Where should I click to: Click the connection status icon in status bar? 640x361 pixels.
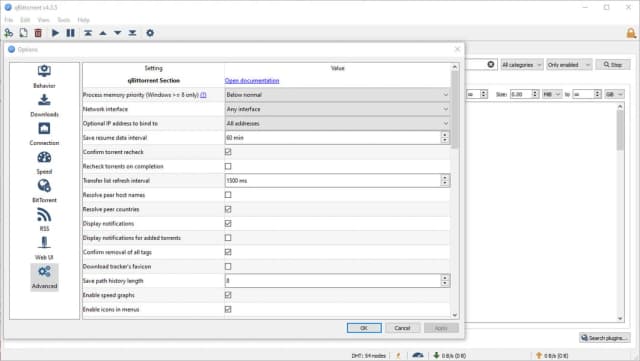click(398, 356)
